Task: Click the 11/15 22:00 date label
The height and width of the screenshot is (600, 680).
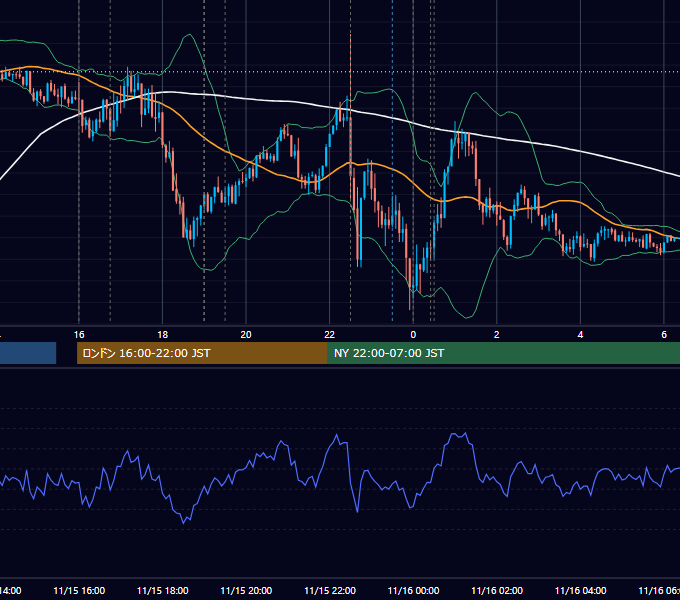Action: coord(330,591)
